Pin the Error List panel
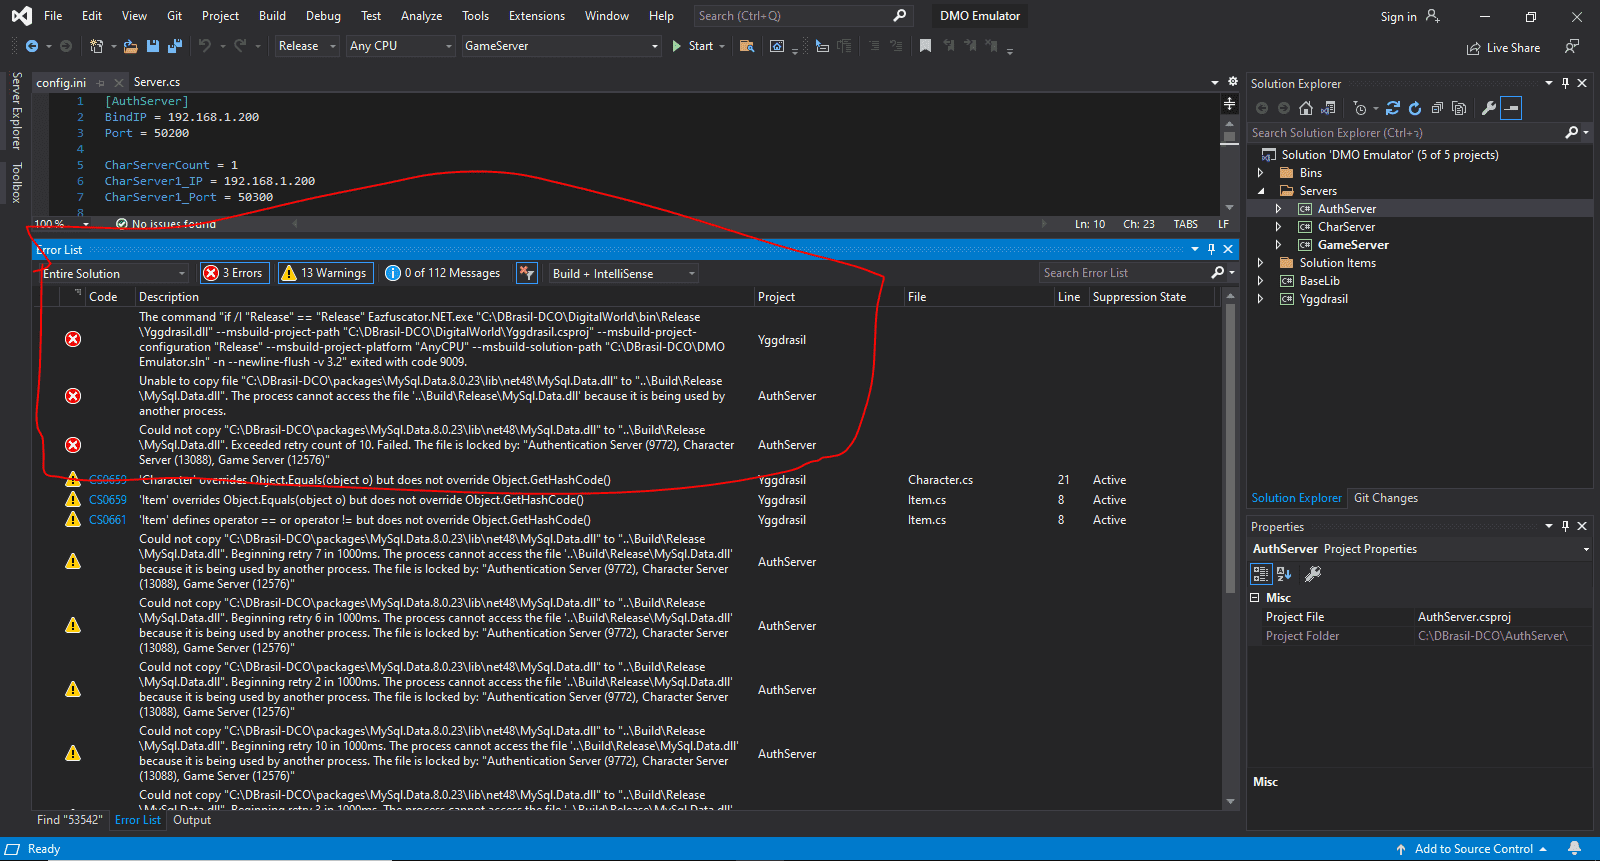 coord(1211,249)
